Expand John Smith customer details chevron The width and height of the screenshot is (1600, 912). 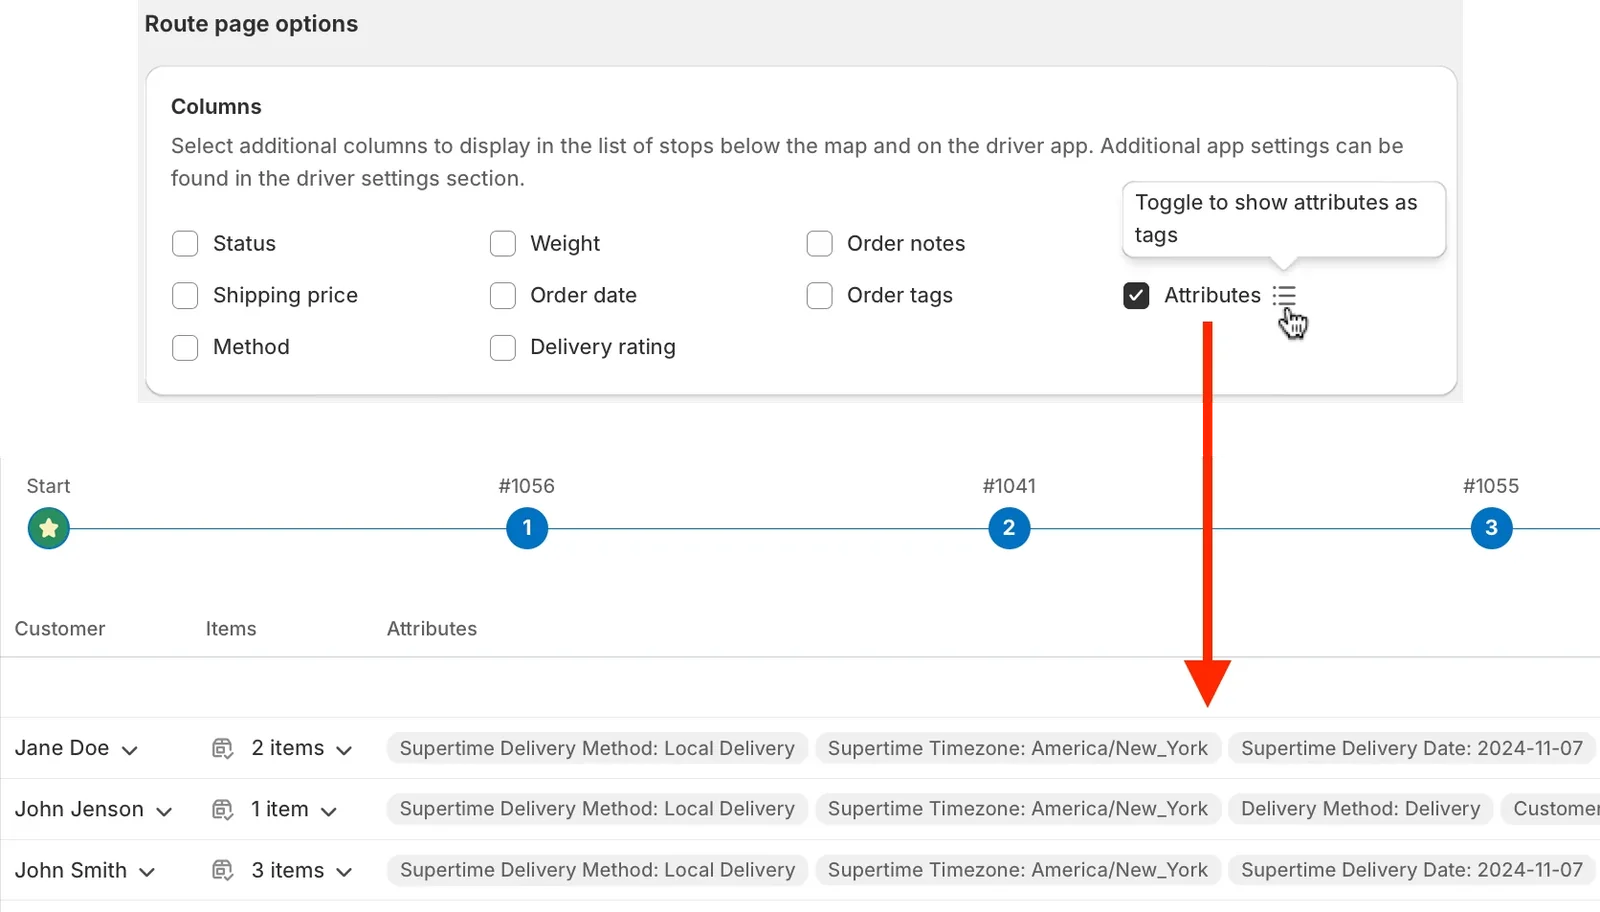[x=147, y=872]
